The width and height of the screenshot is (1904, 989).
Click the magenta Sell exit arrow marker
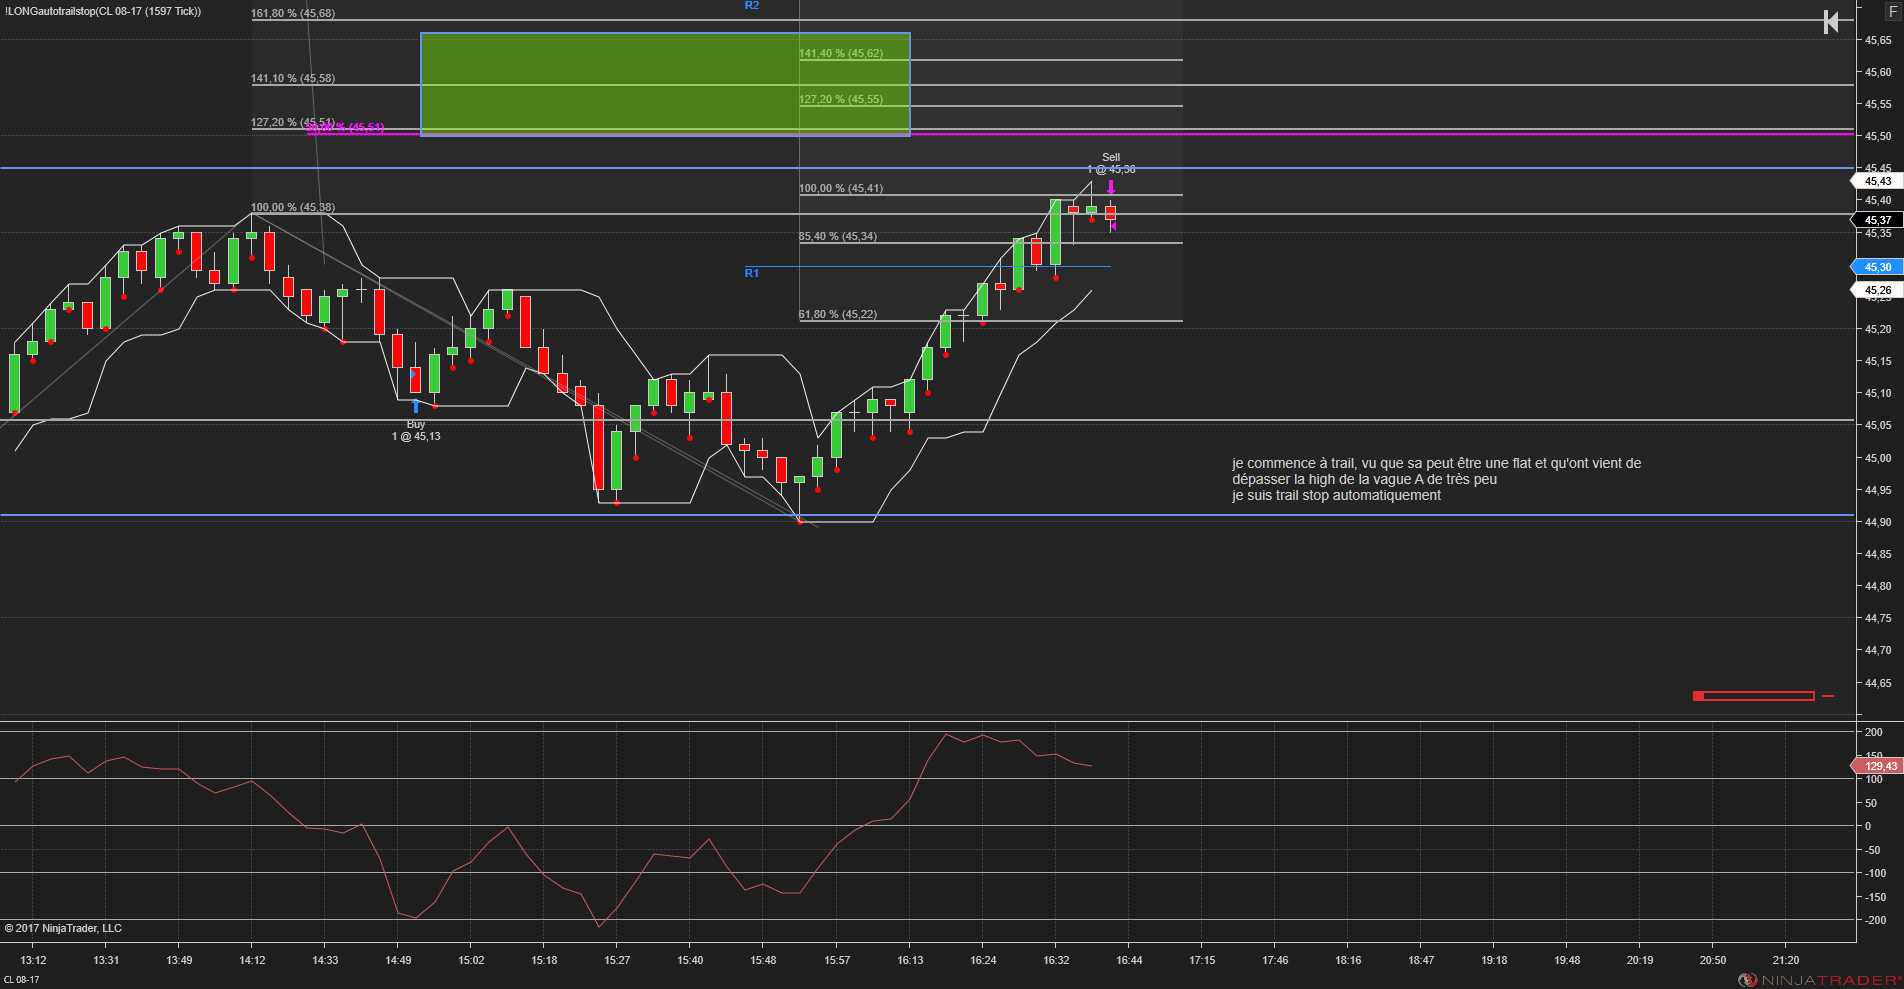click(1111, 187)
